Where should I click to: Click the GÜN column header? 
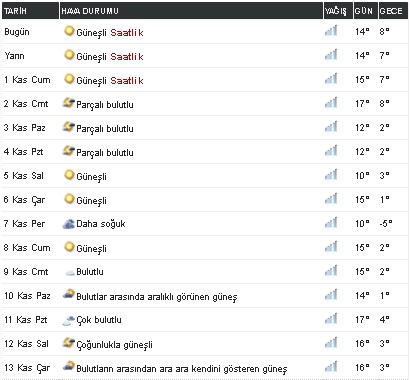tap(365, 11)
